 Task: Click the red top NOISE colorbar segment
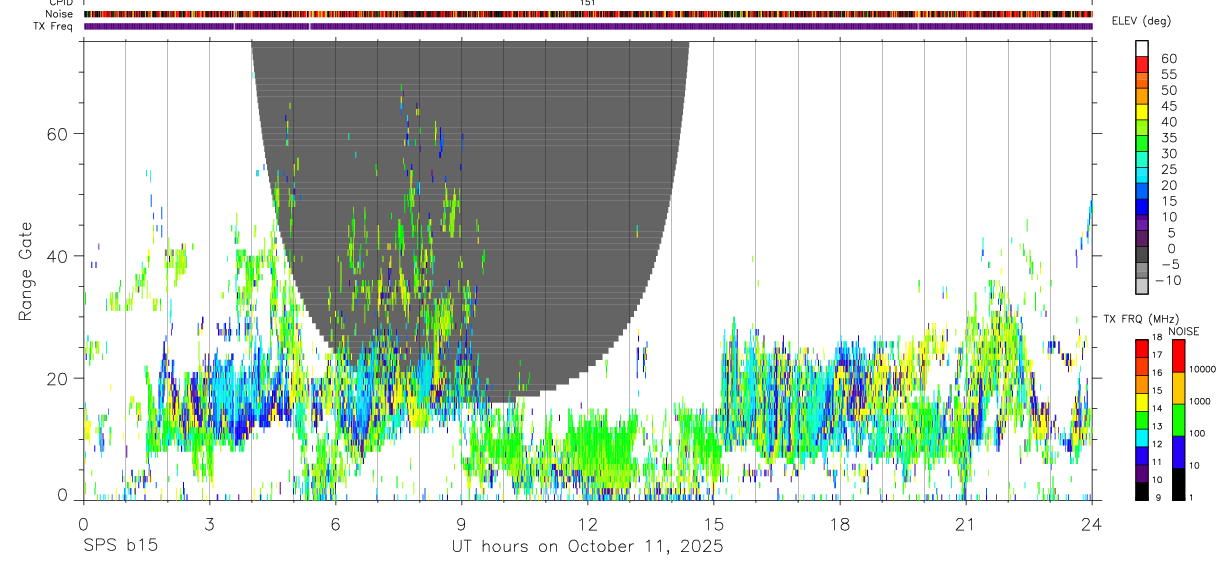tap(1179, 355)
